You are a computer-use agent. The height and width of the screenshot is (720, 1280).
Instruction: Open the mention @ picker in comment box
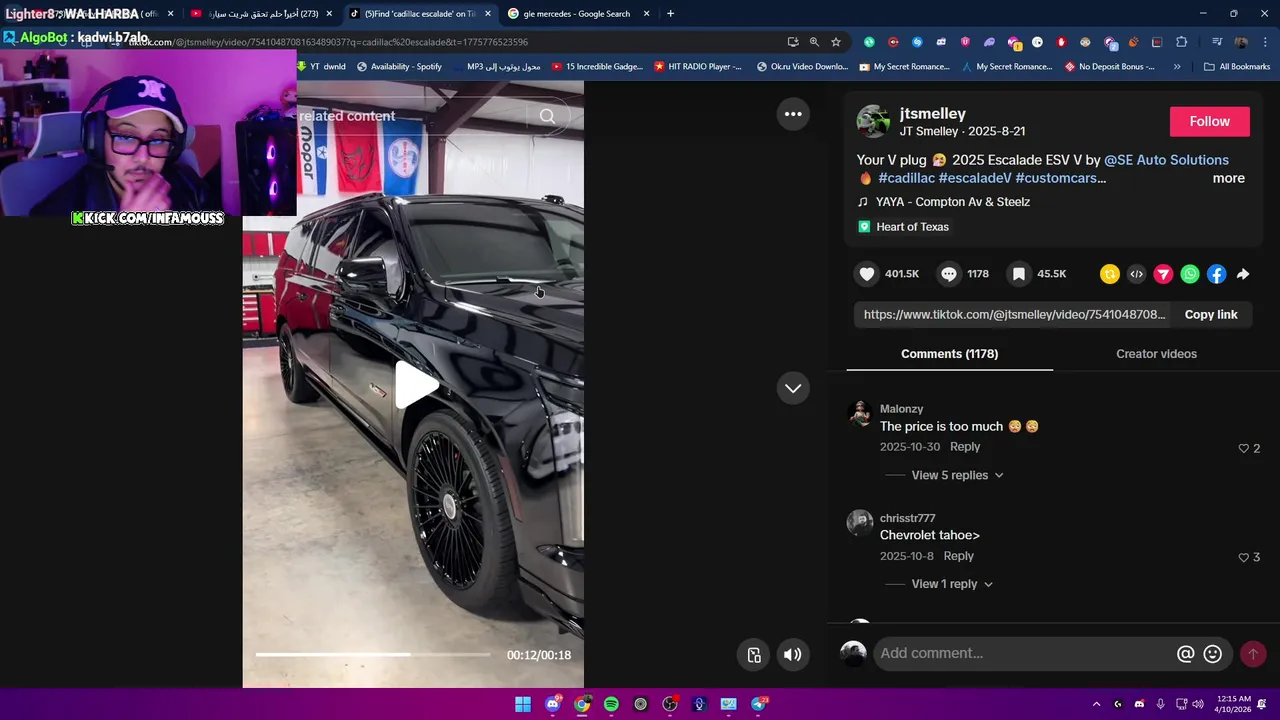pyautogui.click(x=1186, y=654)
